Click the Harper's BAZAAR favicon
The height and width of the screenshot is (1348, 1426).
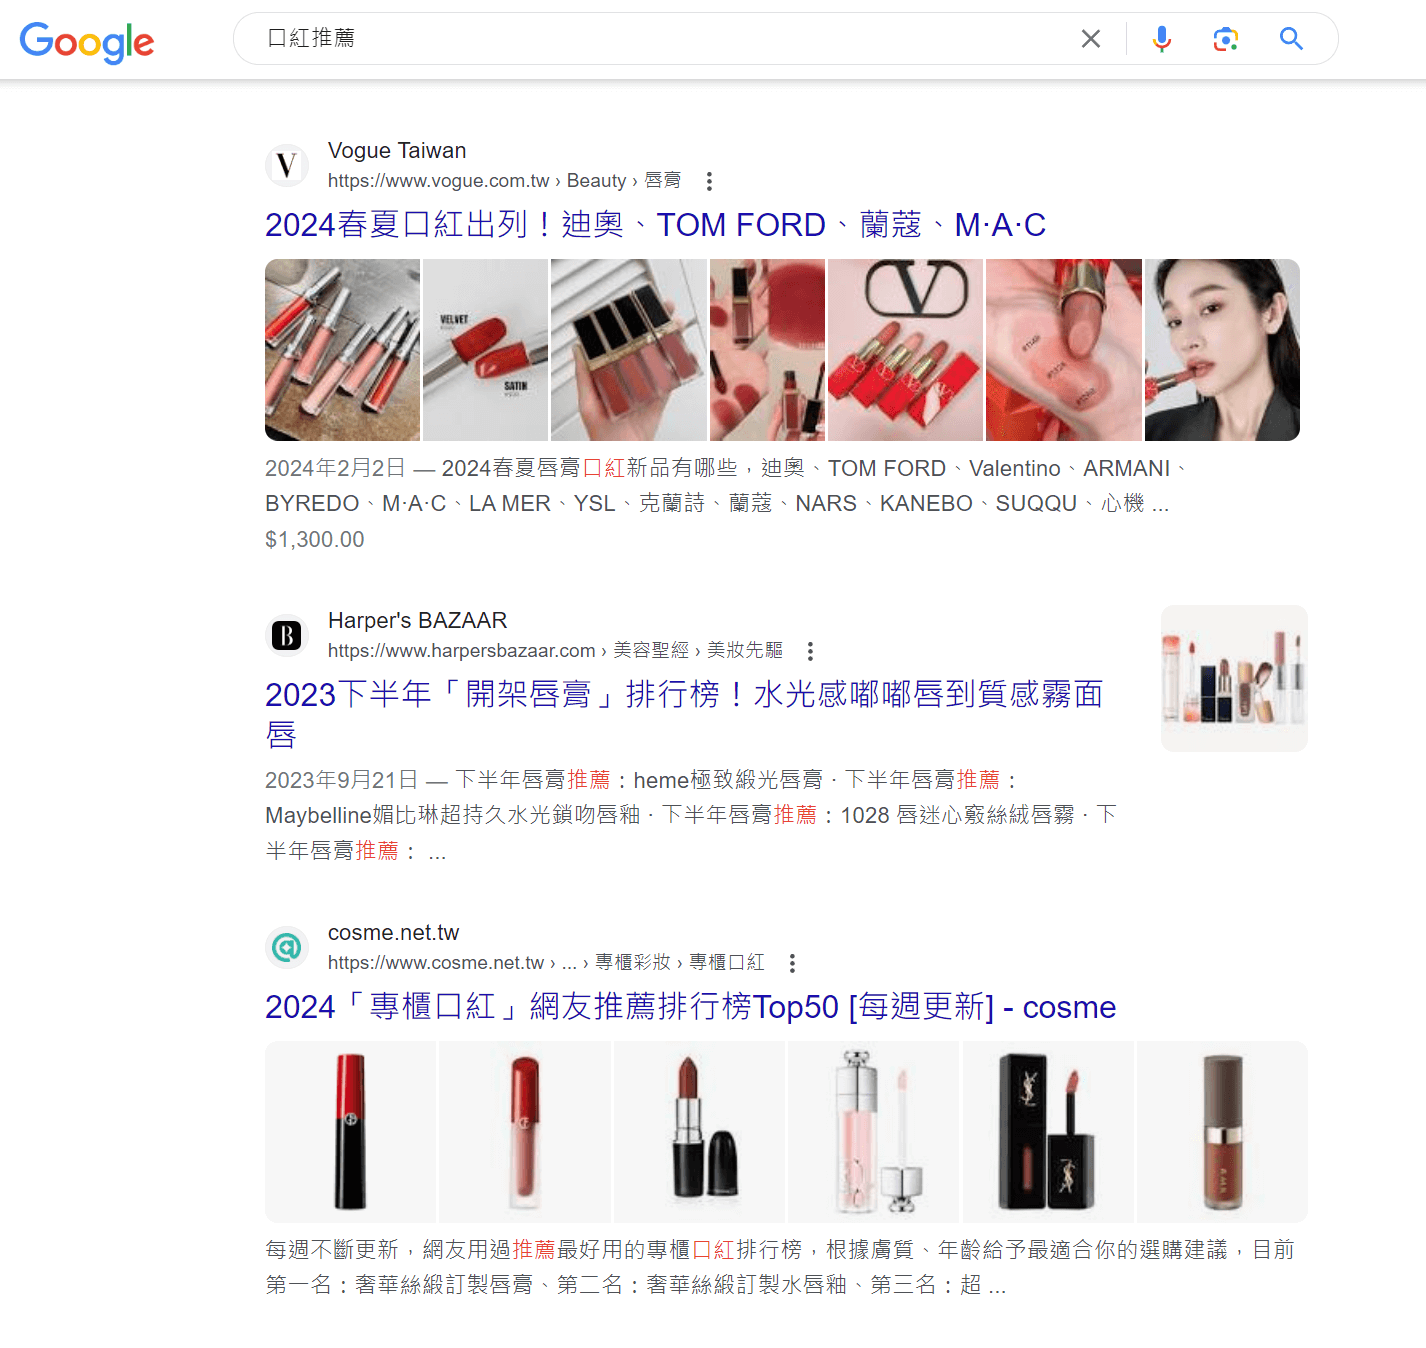point(287,635)
